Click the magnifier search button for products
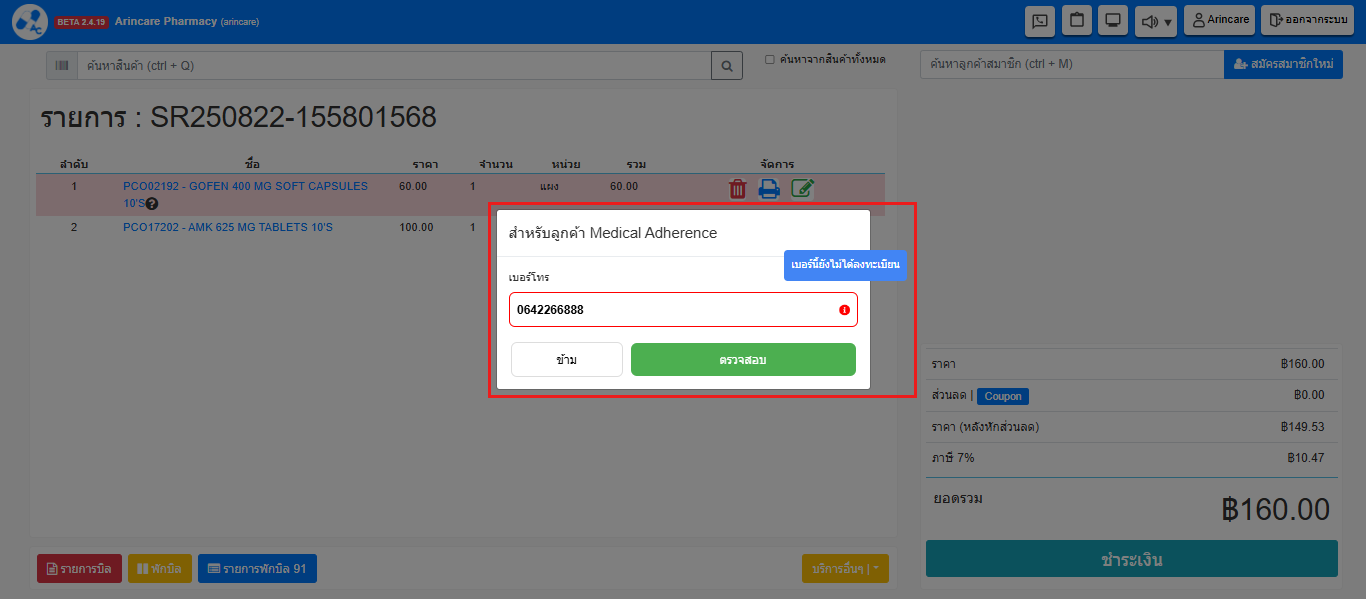1366x599 pixels. pyautogui.click(x=727, y=66)
